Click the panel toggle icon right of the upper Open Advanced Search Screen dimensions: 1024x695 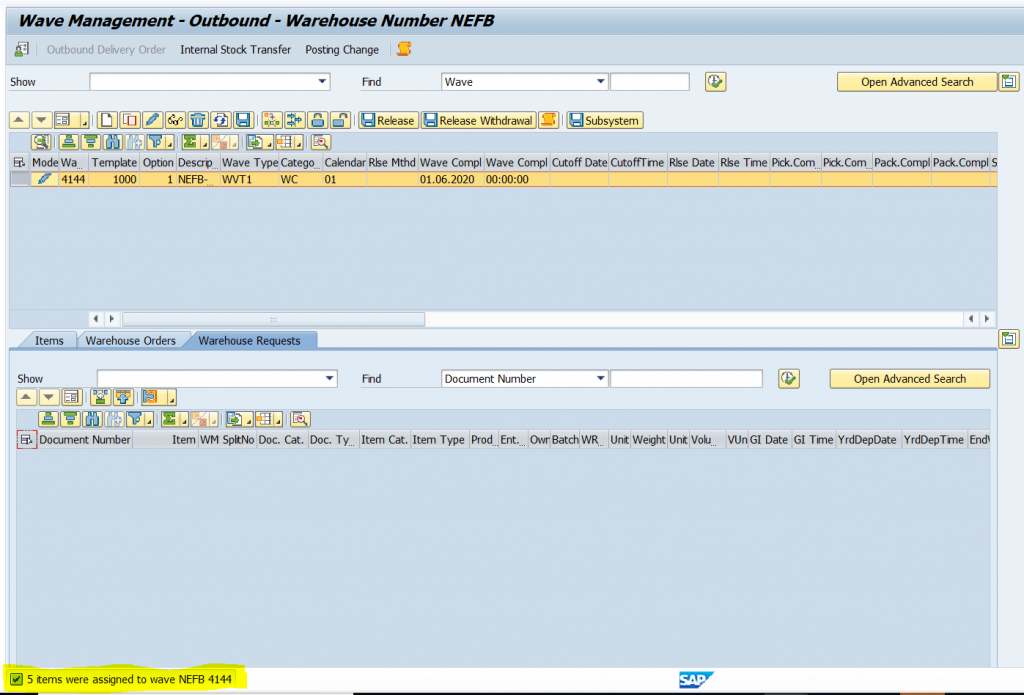(x=1009, y=82)
